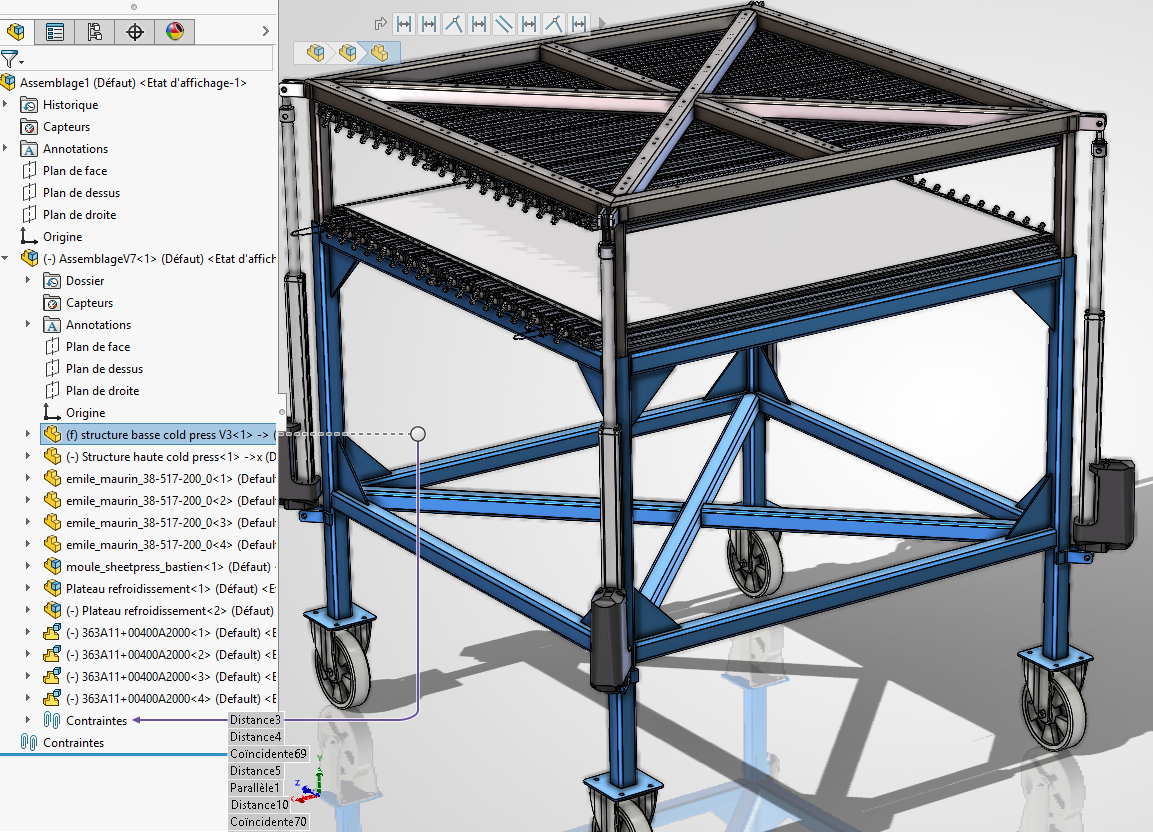Expand the Historique tree node

[6, 105]
